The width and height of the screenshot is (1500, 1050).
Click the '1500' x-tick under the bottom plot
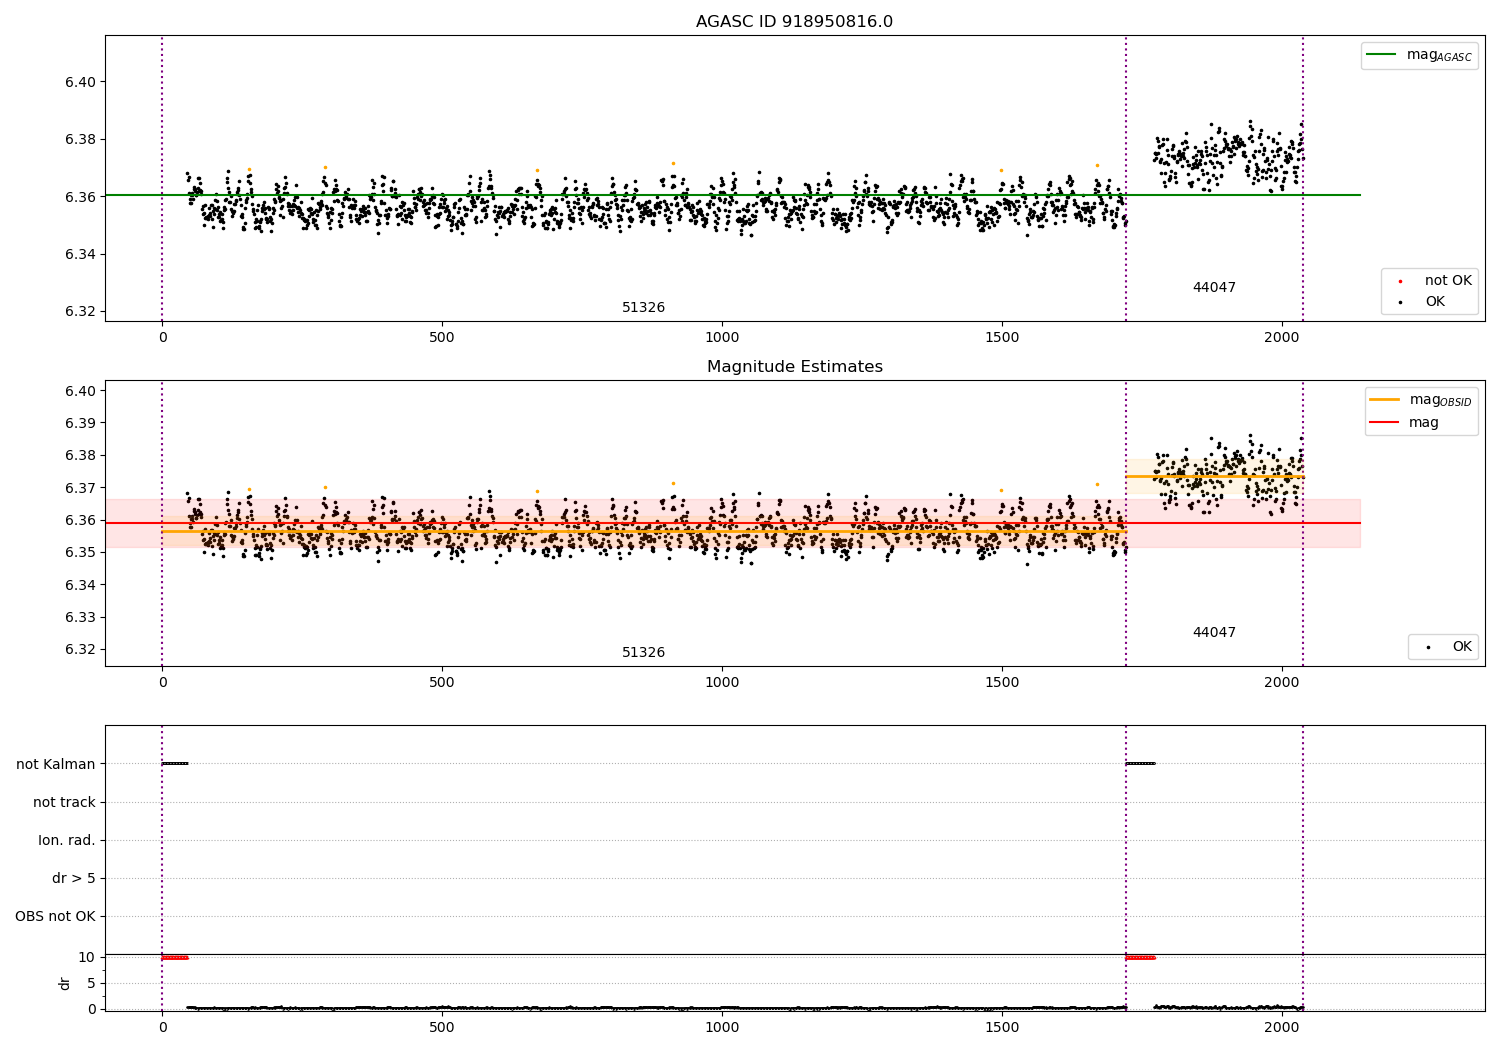click(x=1002, y=1027)
